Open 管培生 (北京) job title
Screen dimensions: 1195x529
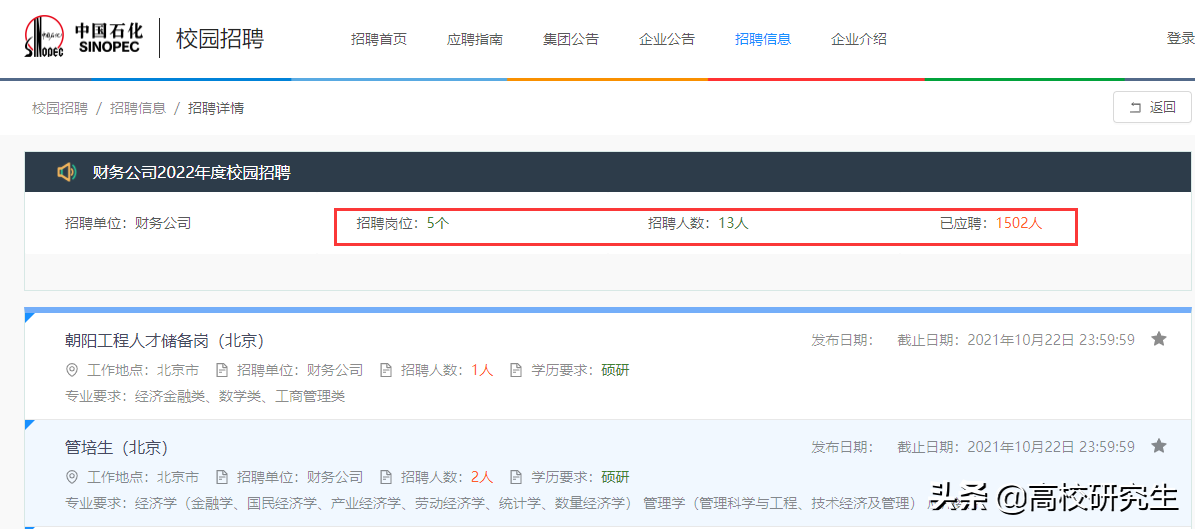coord(117,447)
